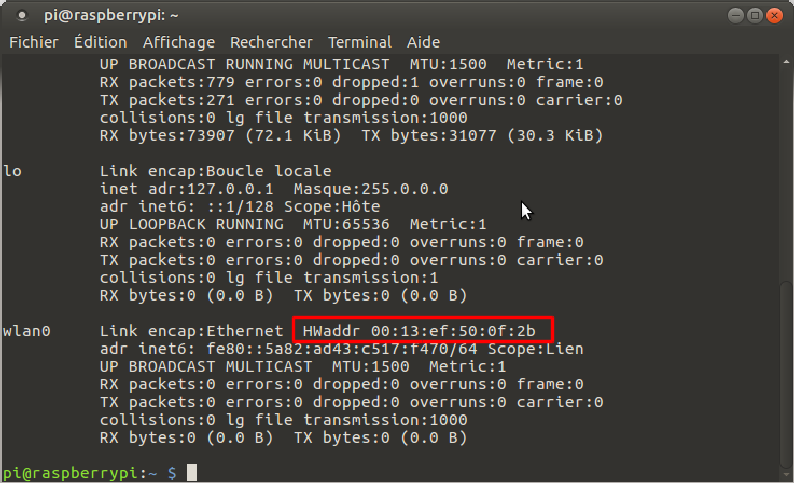Click the wlan0 interface name
The height and width of the screenshot is (483, 794).
[x=27, y=331]
